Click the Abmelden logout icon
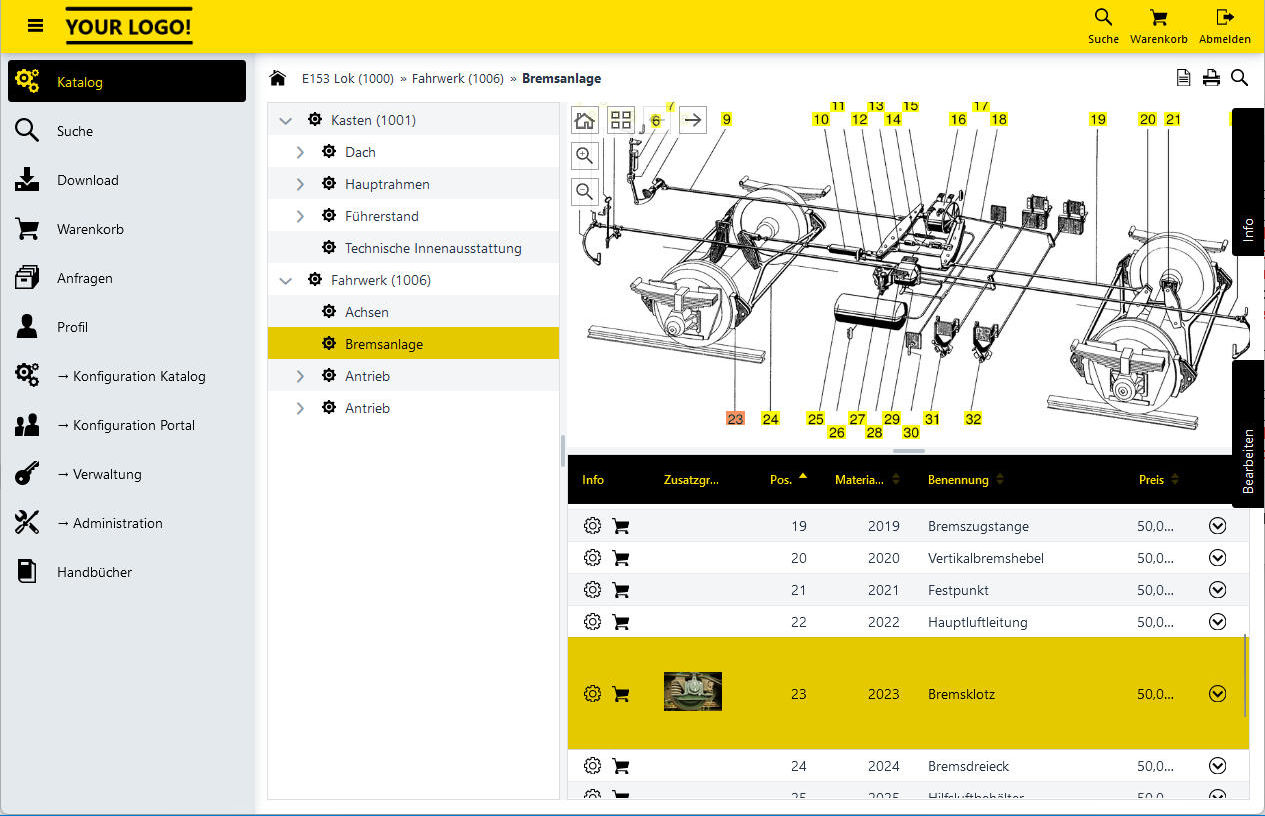 point(1224,18)
